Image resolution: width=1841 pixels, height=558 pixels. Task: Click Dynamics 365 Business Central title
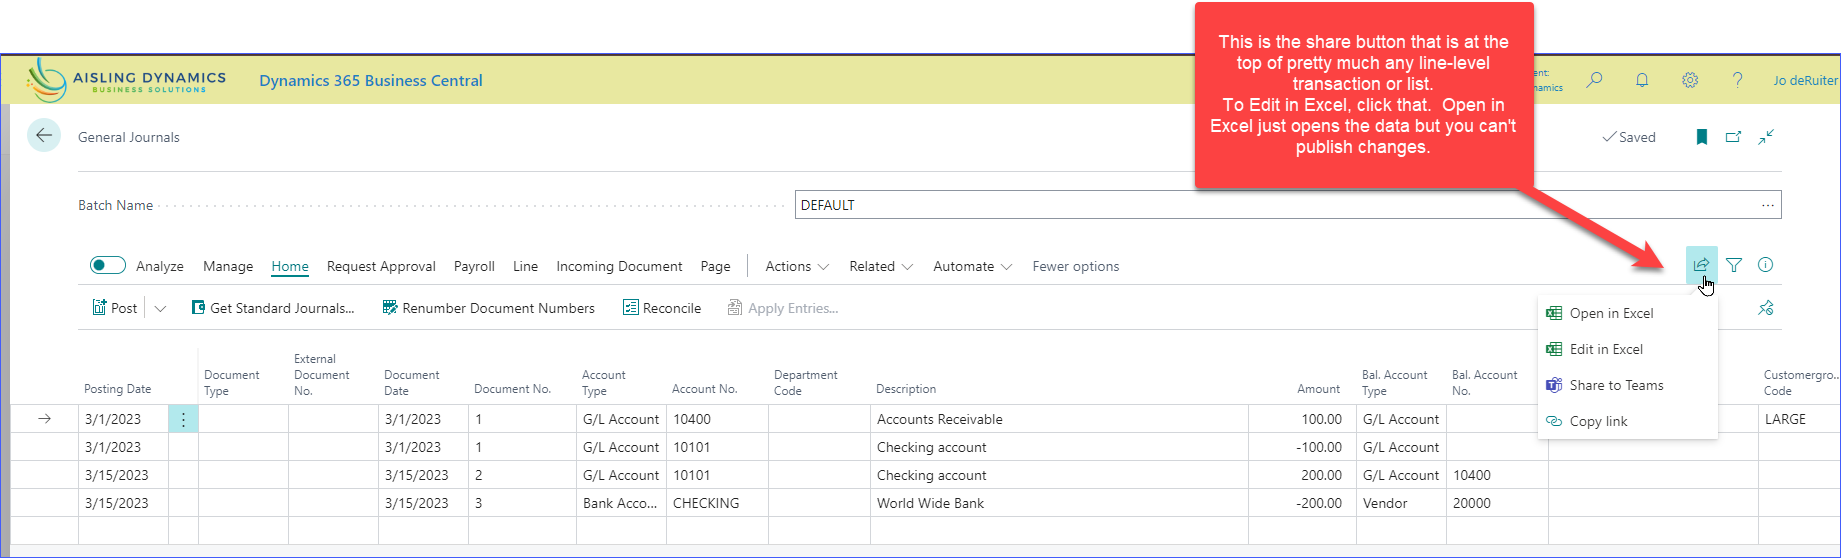click(x=371, y=80)
